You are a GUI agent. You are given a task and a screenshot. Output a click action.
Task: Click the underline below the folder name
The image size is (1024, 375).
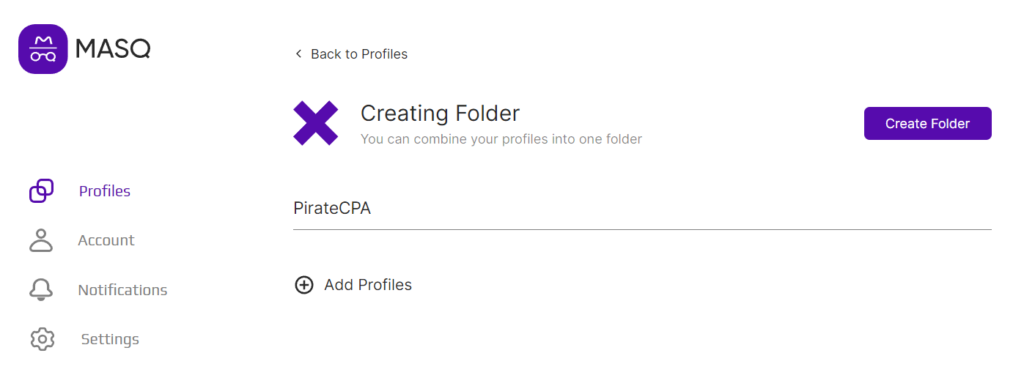(642, 229)
